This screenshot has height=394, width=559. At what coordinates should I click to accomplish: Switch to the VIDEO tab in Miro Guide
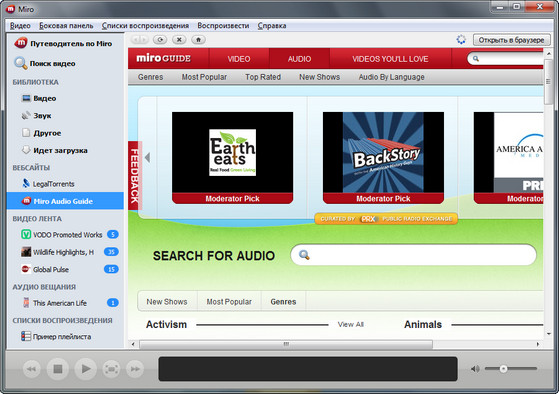pos(239,59)
